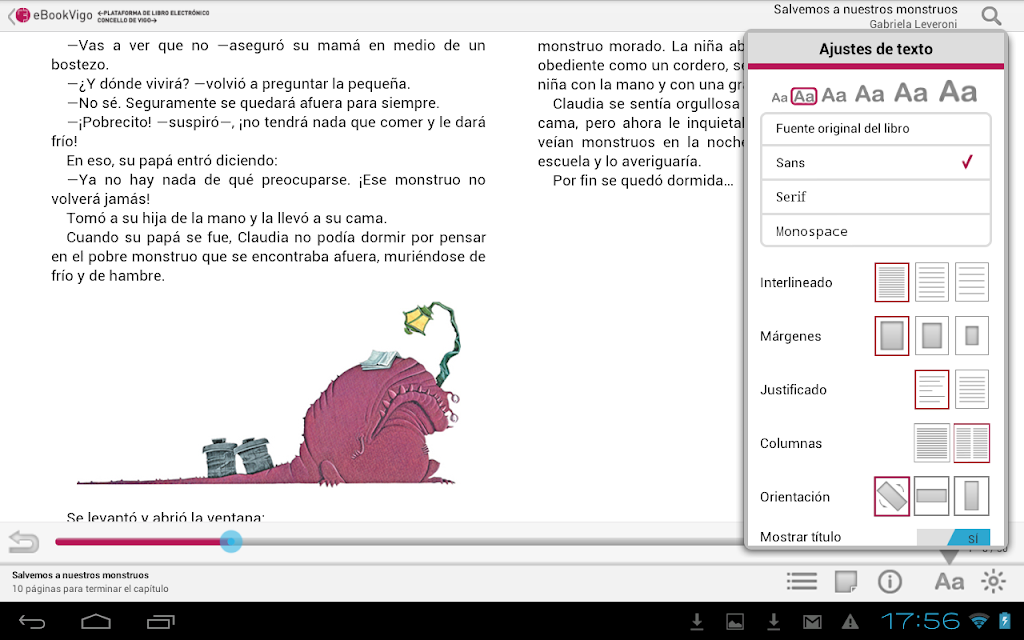Click the reading progress slider handle
Screen dimensions: 1024x640
(231, 541)
